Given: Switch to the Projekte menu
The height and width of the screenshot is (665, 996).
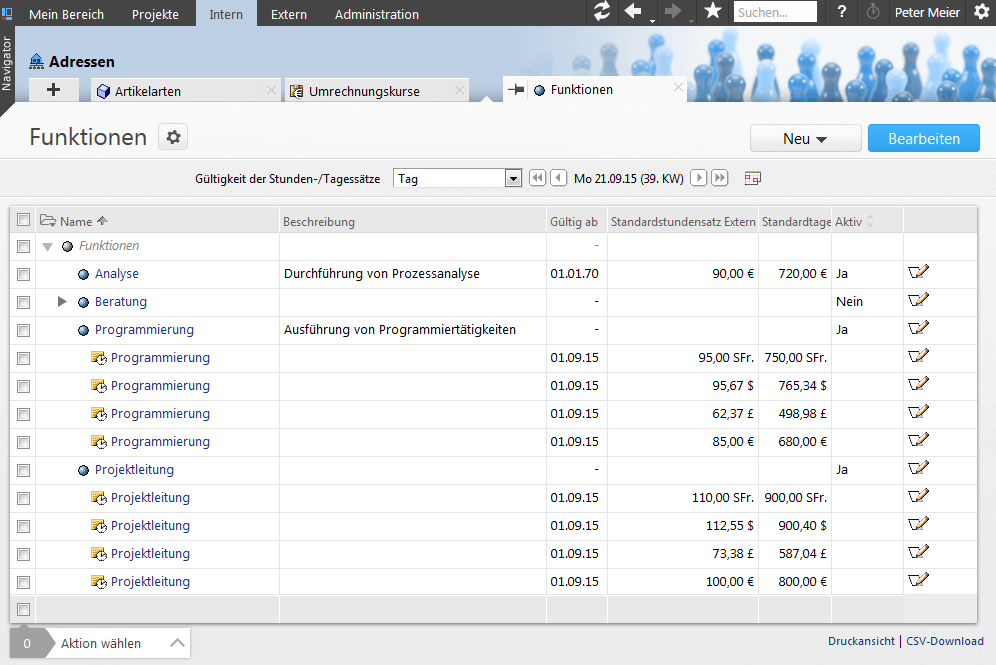Looking at the screenshot, I should 155,14.
